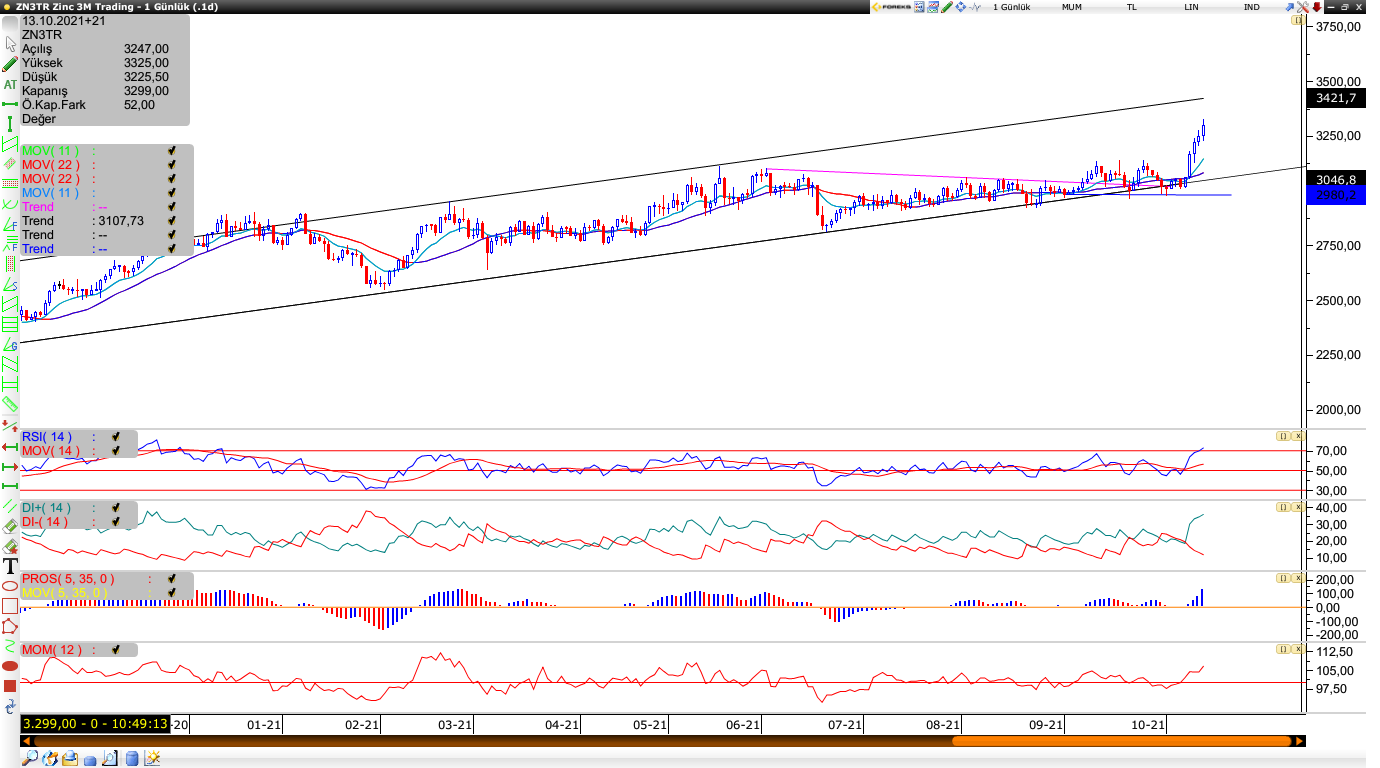Click the right scroll arrow of time scrollbar

1299,741
